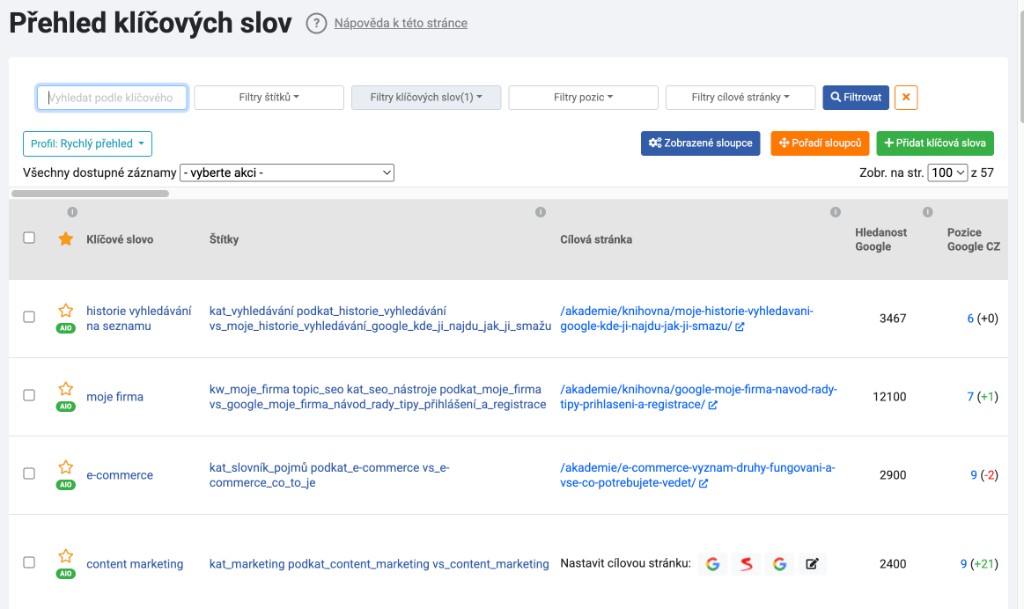Viewport: 1024px width, 609px height.
Task: Open target page 'e-commerce-vyznam-druhy' link
Action: pyautogui.click(x=697, y=475)
